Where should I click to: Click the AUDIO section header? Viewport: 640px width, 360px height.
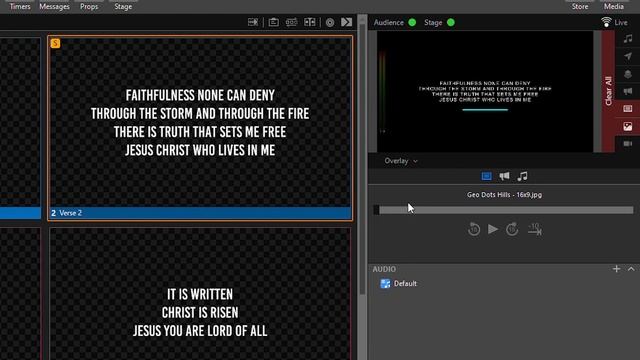coord(384,269)
